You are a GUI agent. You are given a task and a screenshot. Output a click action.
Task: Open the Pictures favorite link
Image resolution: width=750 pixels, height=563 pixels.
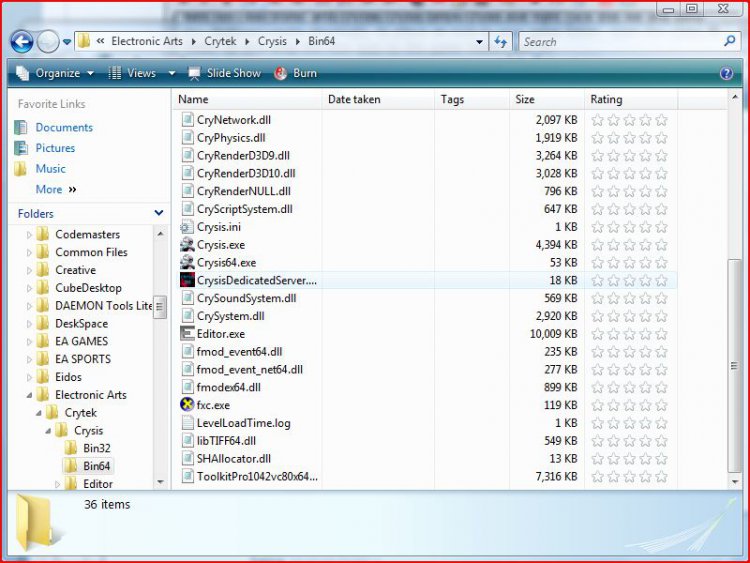pos(55,148)
